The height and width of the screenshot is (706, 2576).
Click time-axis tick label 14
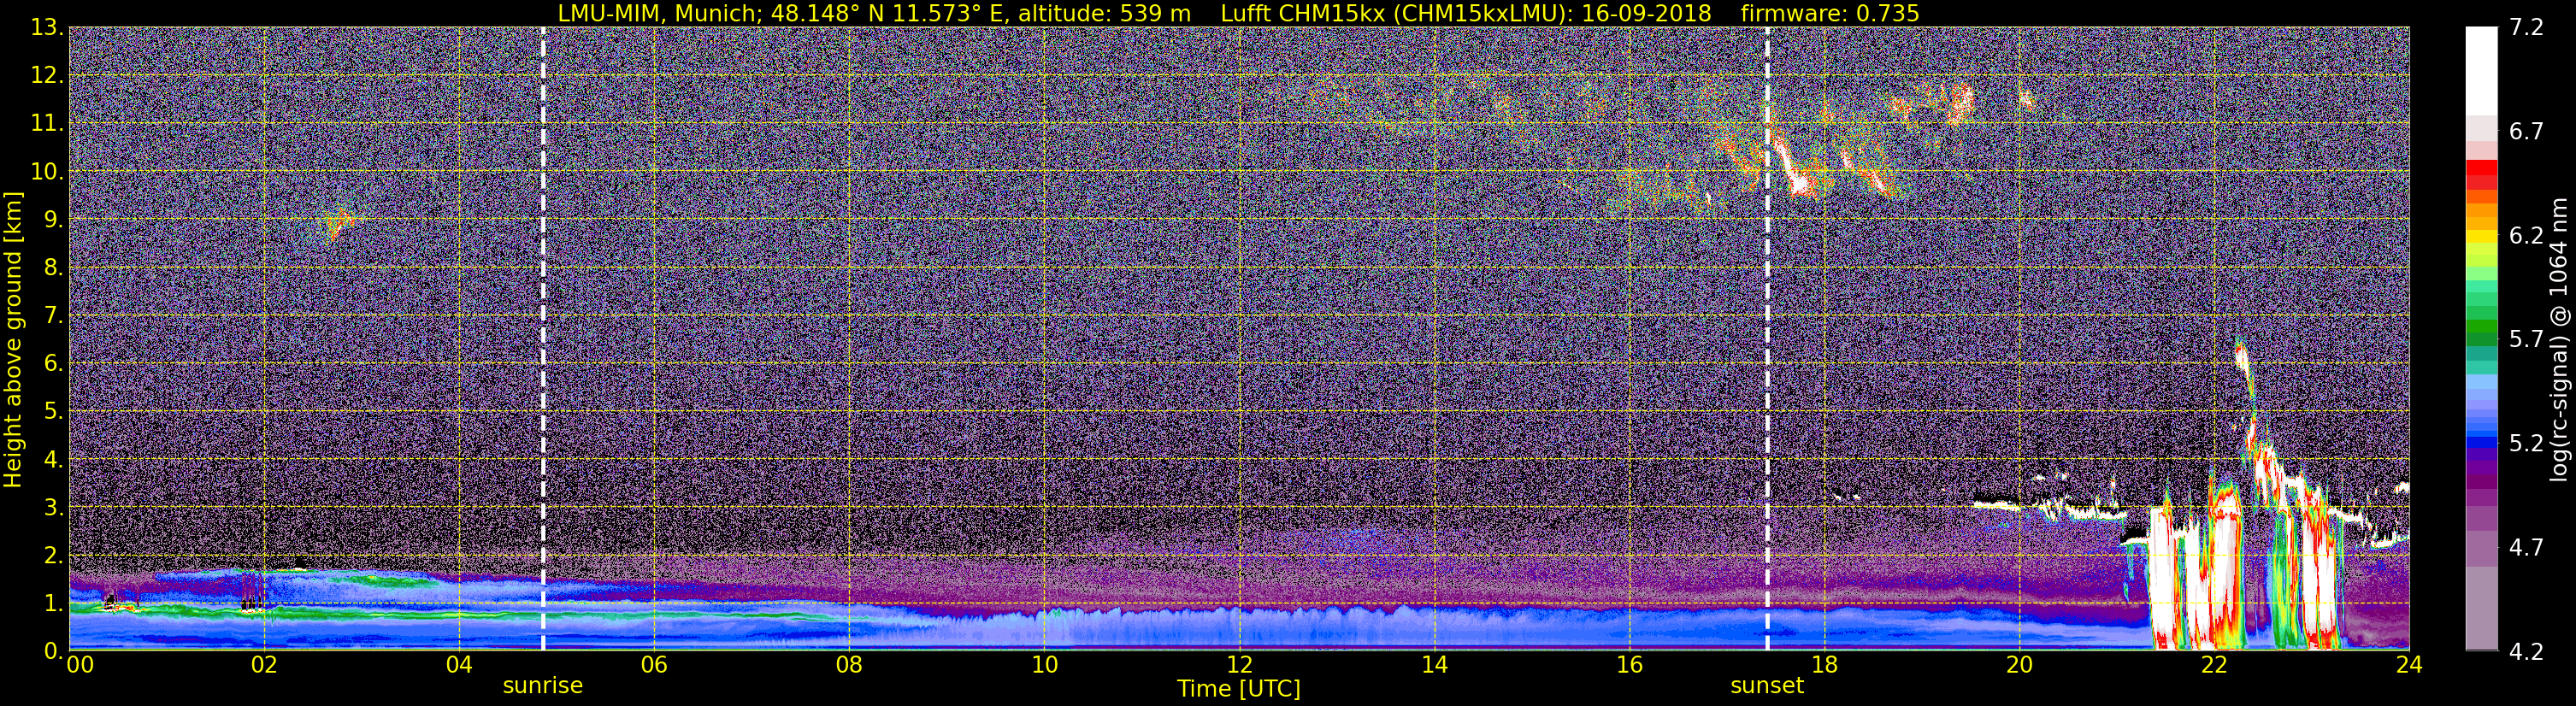(1434, 666)
